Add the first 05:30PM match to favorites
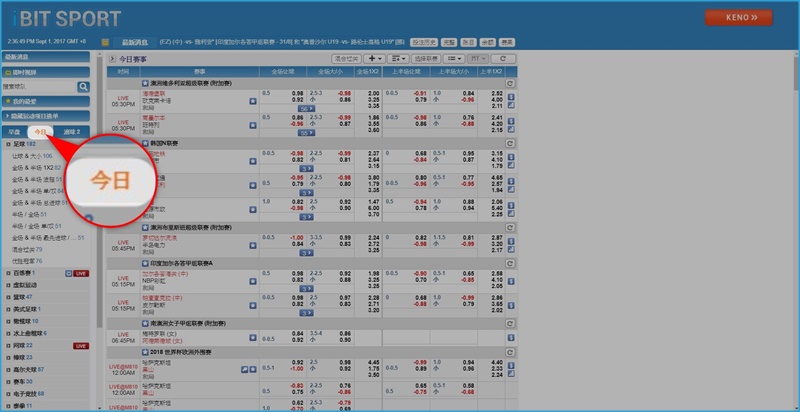Screen dimensions: 800x412 click(x=253, y=102)
